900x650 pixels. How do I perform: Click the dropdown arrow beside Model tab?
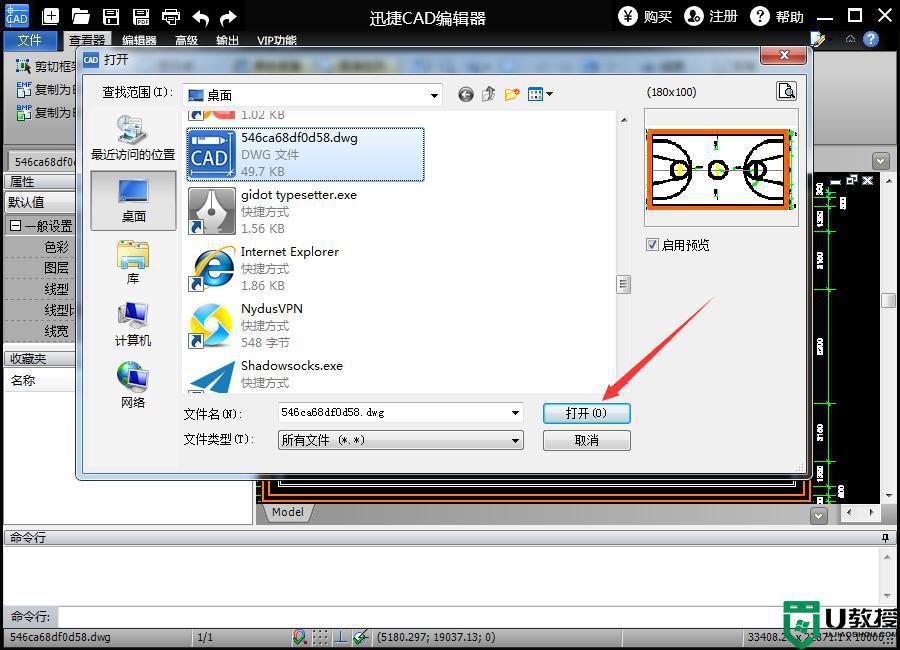click(x=818, y=516)
